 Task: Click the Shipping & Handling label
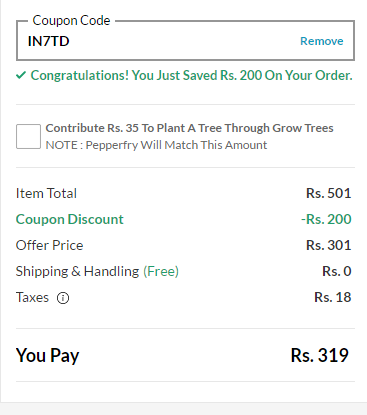click(77, 271)
